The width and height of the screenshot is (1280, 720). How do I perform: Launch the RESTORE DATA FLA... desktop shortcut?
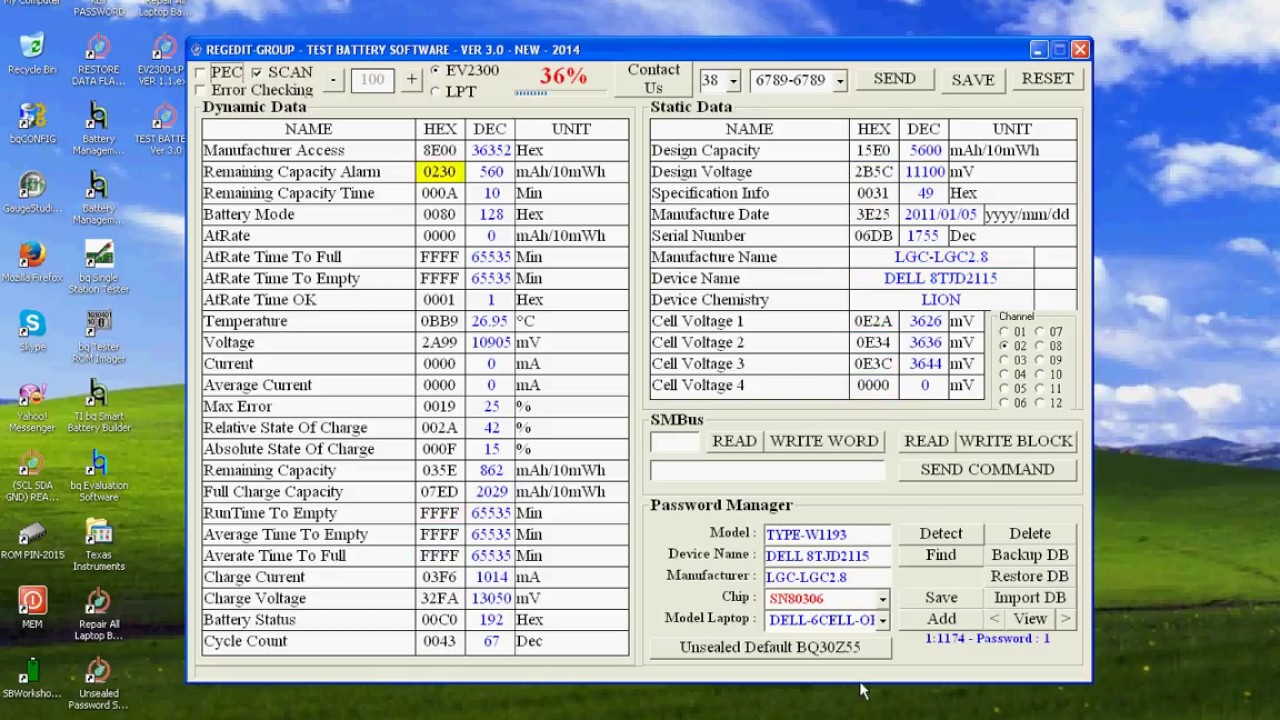[98, 60]
